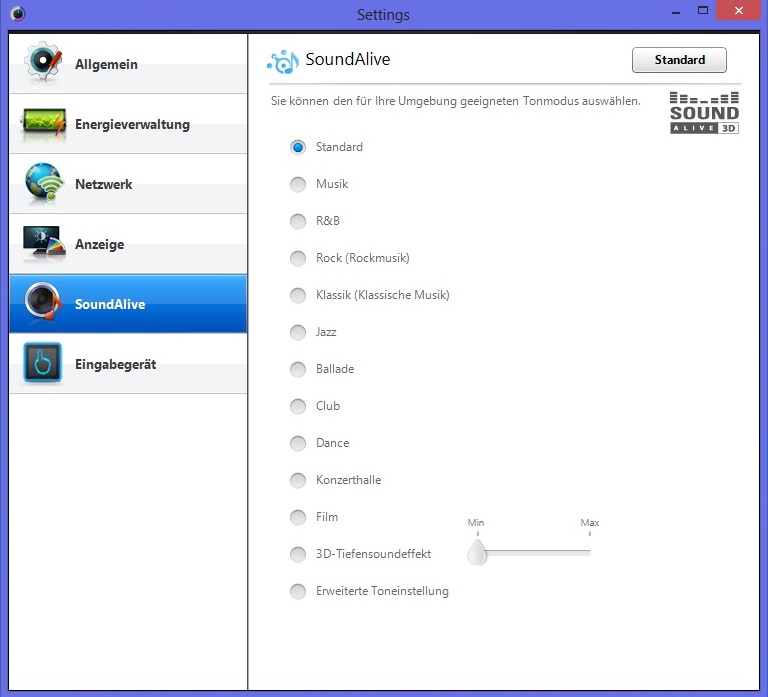Select the SoundAlive category label
Image resolution: width=768 pixels, height=697 pixels.
click(x=110, y=304)
